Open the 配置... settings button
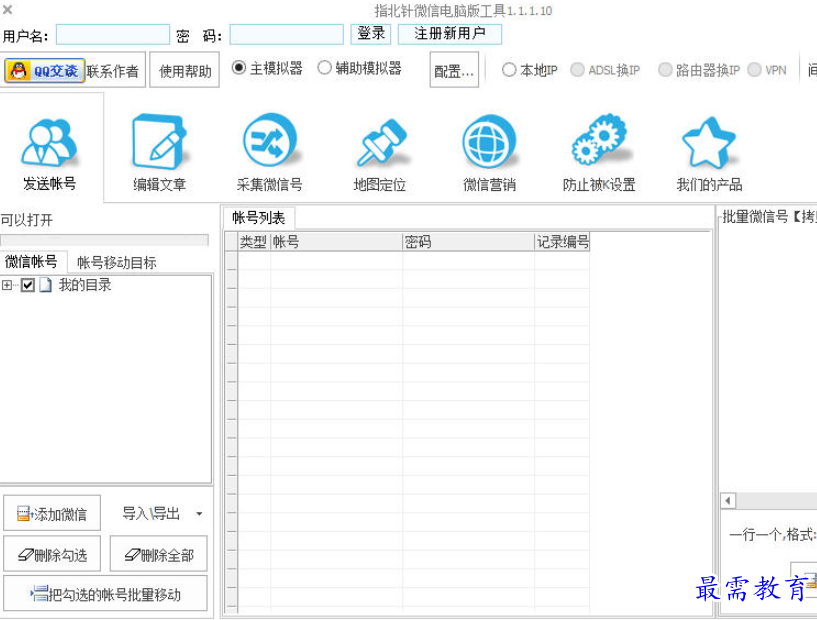The width and height of the screenshot is (817, 620). click(454, 70)
